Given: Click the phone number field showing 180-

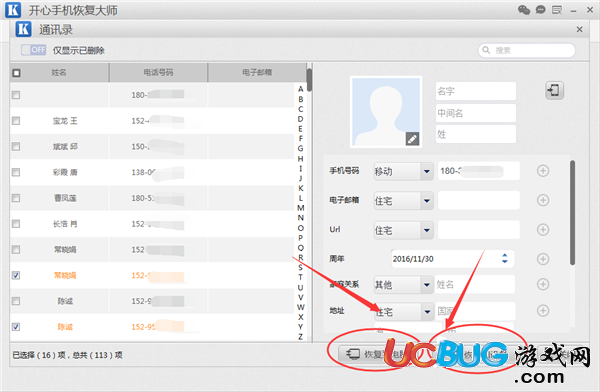Looking at the screenshot, I should tap(479, 171).
